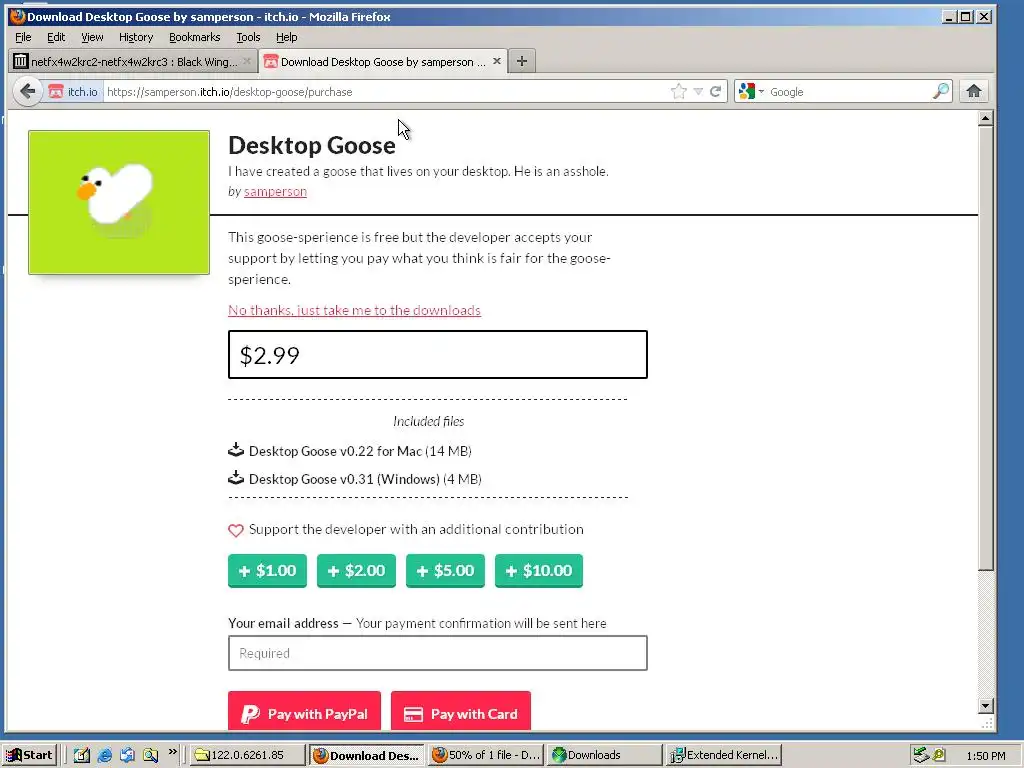Click the $2.99 price input box

438,355
